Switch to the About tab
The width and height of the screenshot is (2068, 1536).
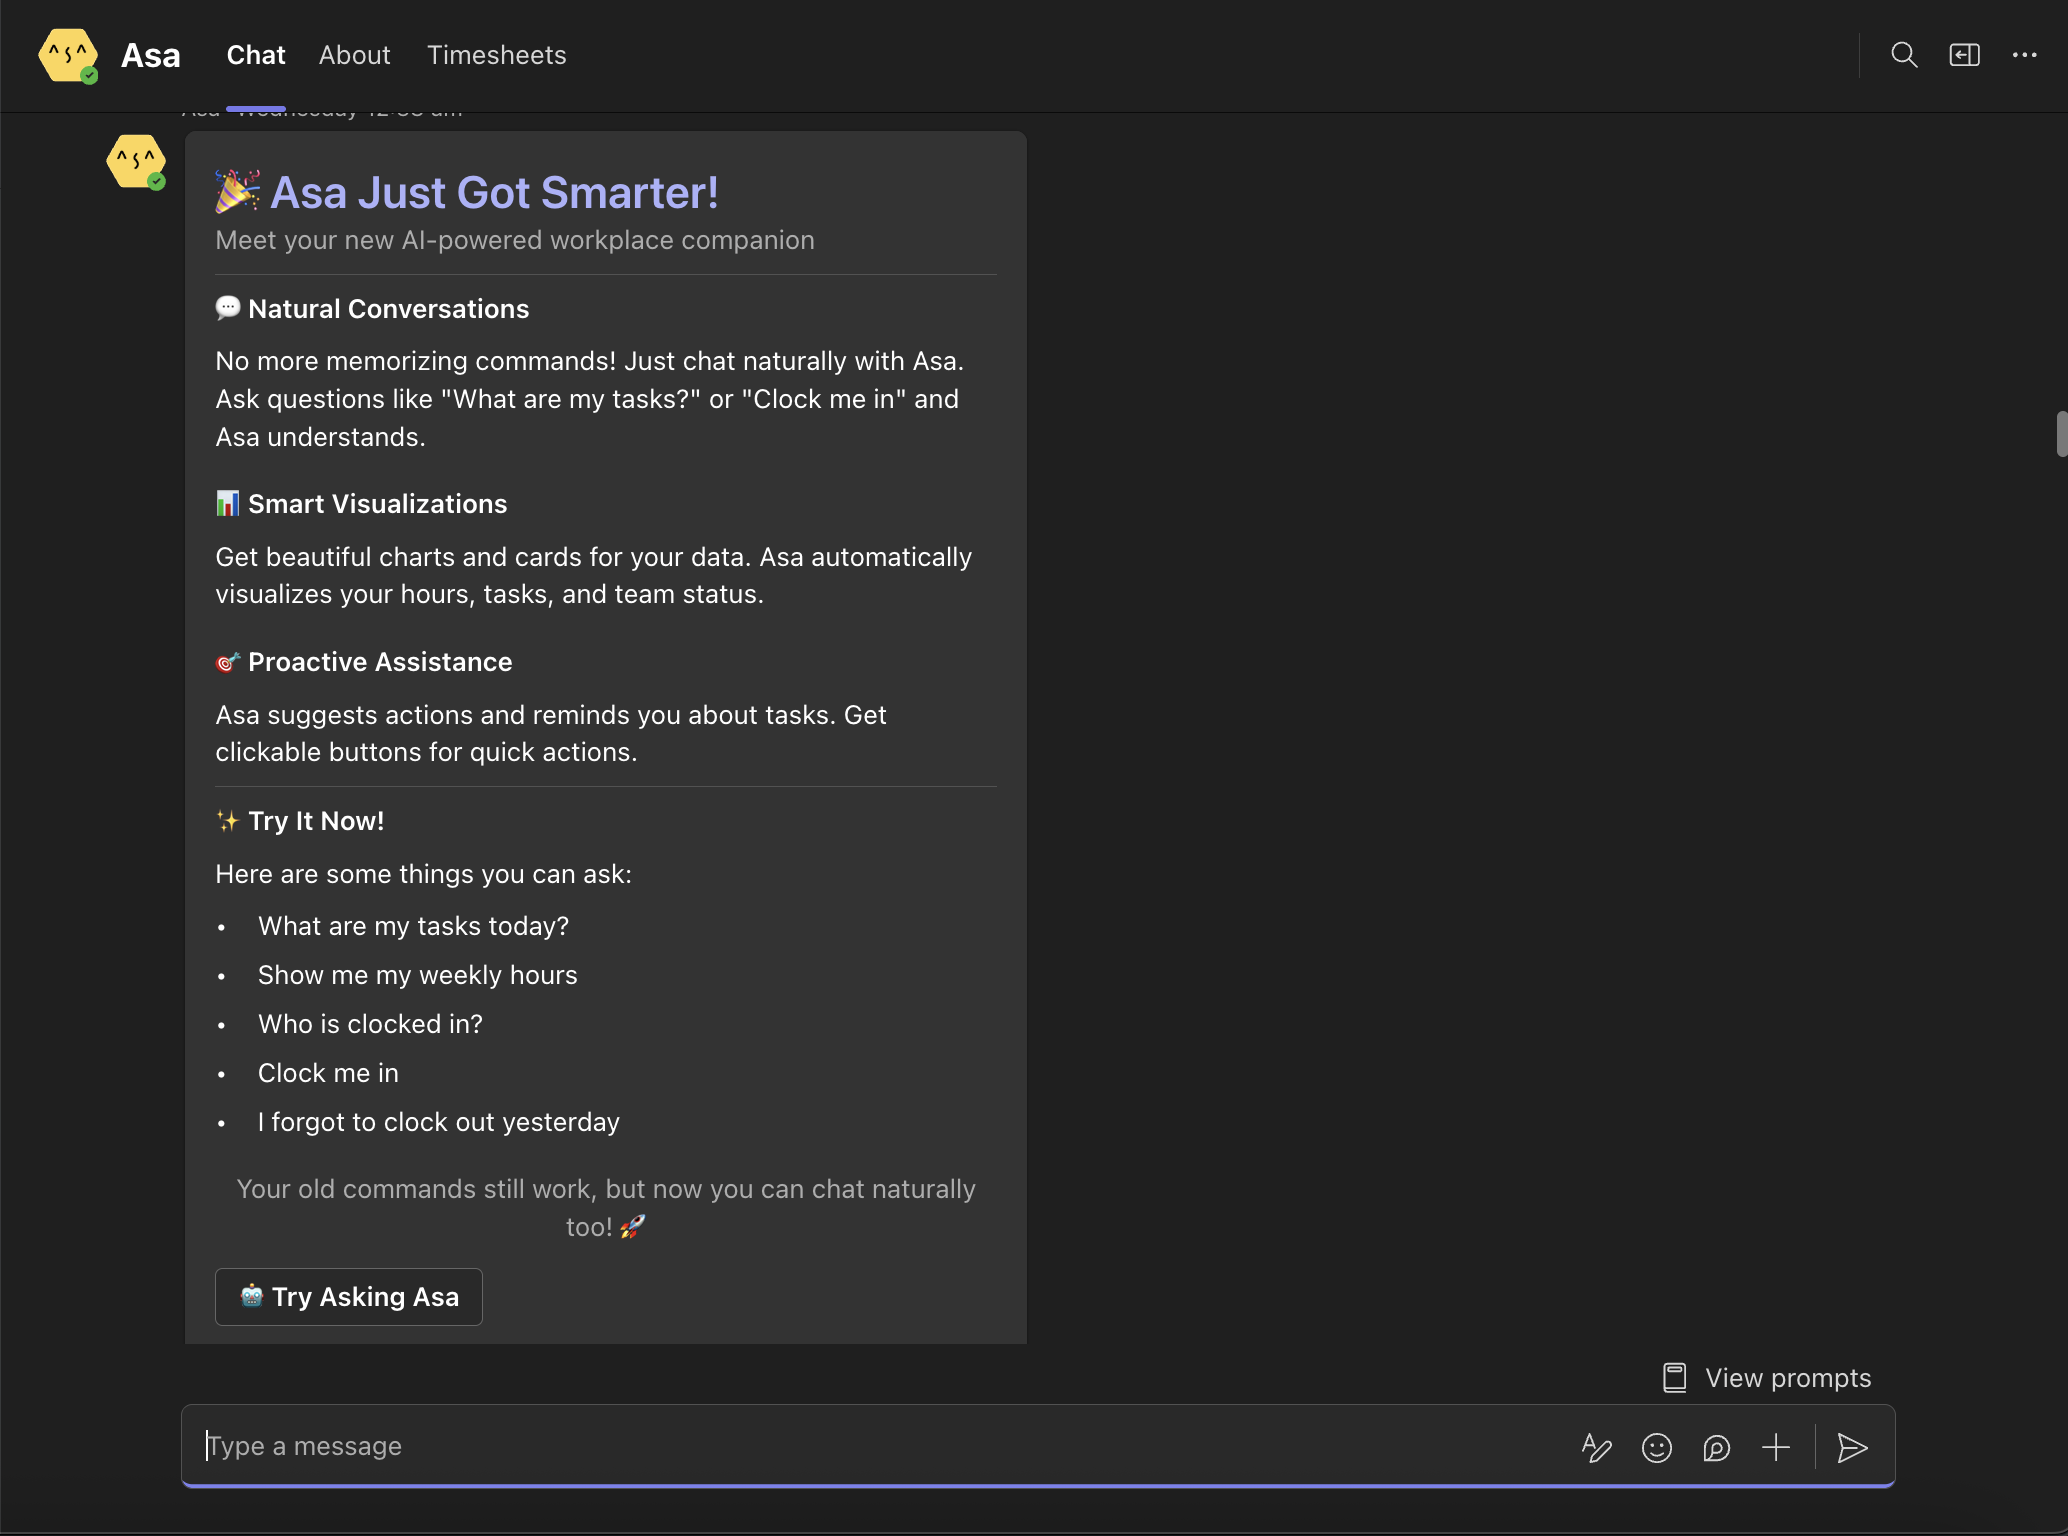click(354, 55)
